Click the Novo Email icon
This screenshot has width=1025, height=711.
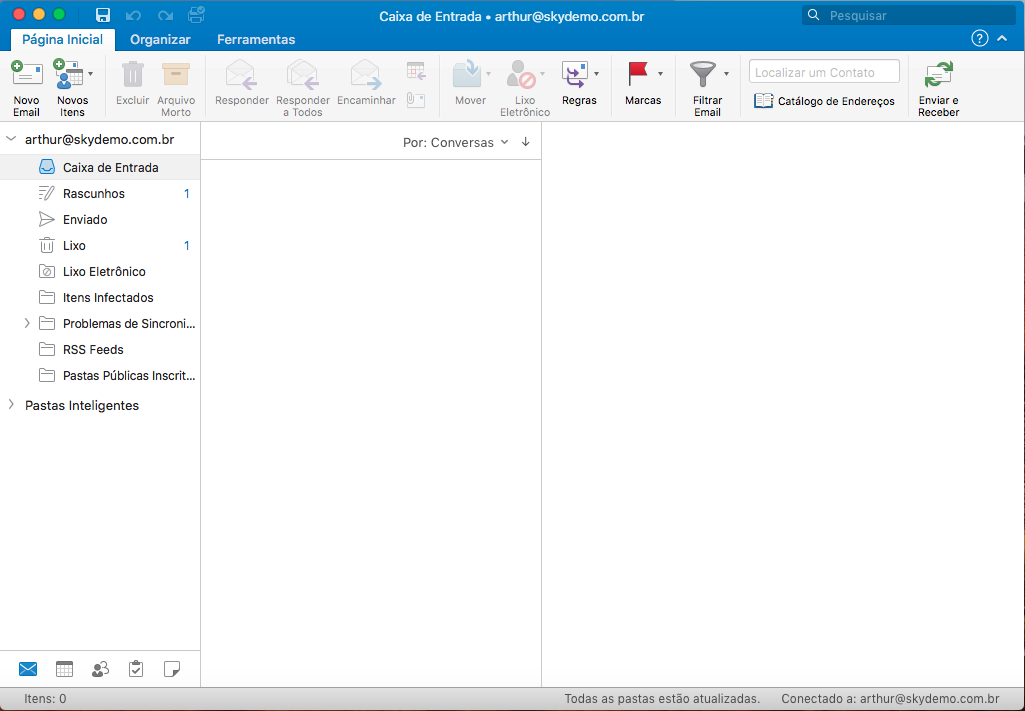(27, 75)
